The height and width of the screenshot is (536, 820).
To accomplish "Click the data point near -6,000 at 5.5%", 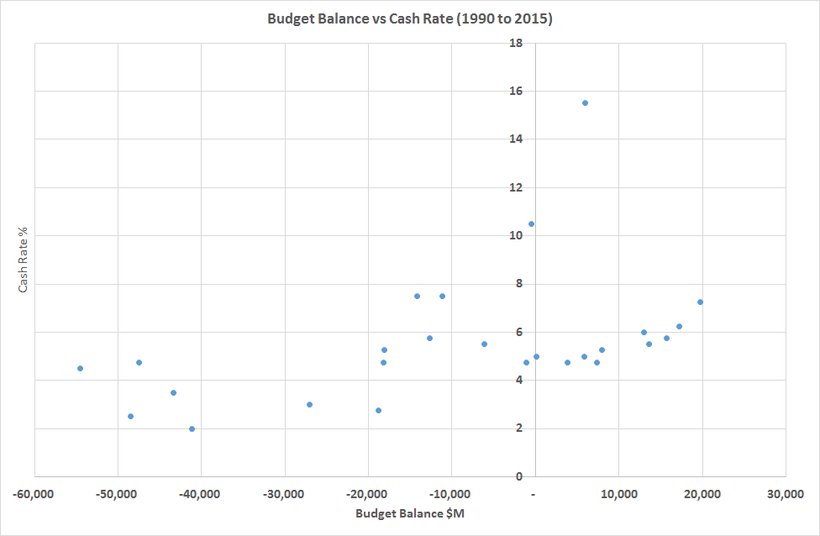I will pyautogui.click(x=484, y=344).
